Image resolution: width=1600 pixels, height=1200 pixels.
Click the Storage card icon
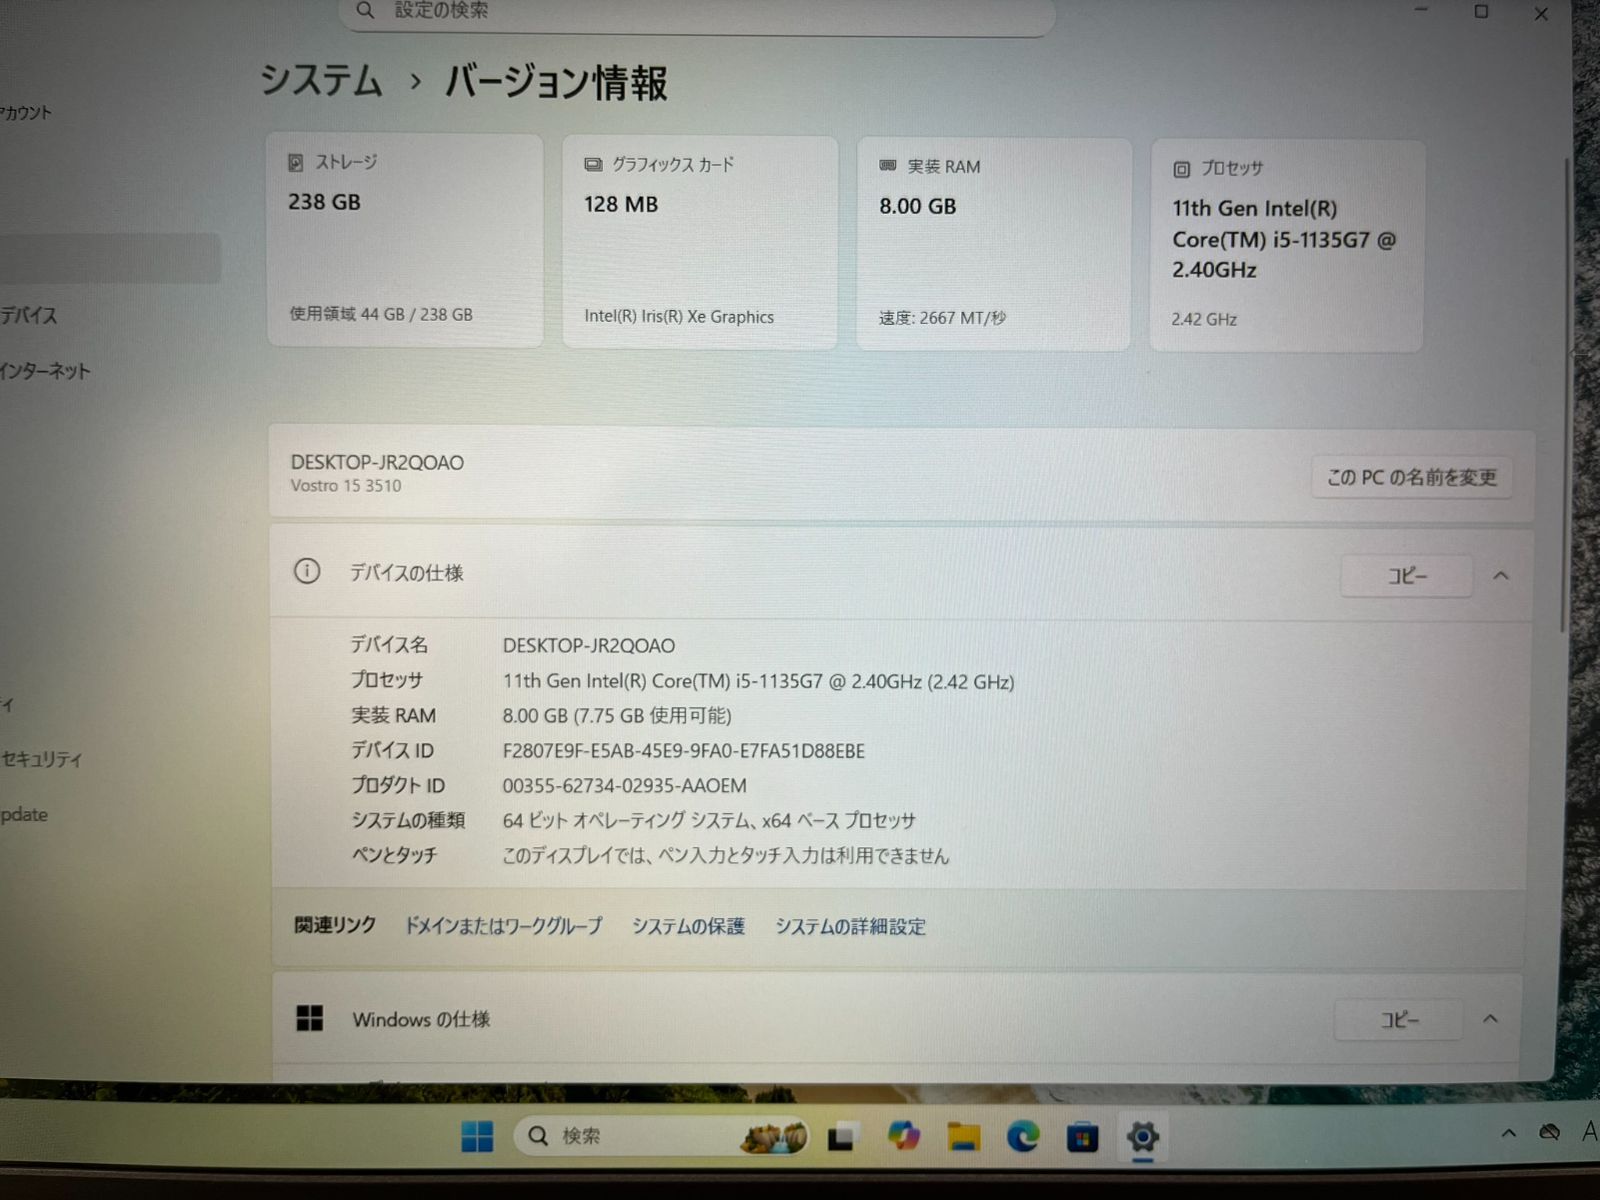[x=295, y=162]
